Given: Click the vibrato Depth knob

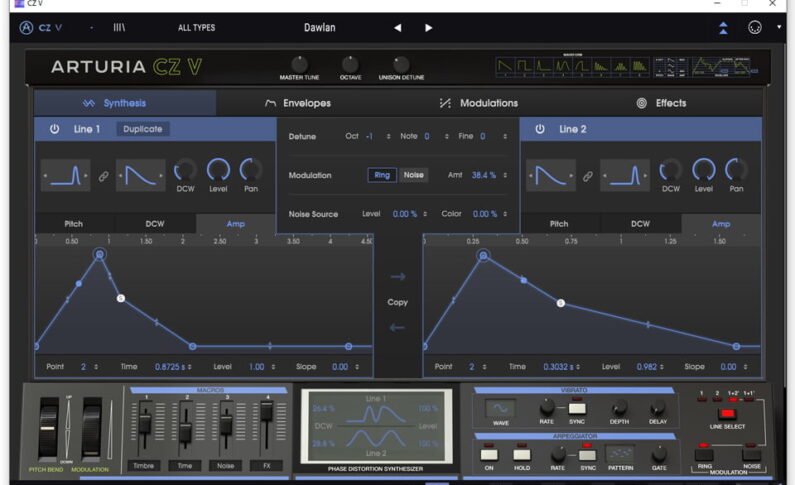Looking at the screenshot, I should (x=619, y=407).
